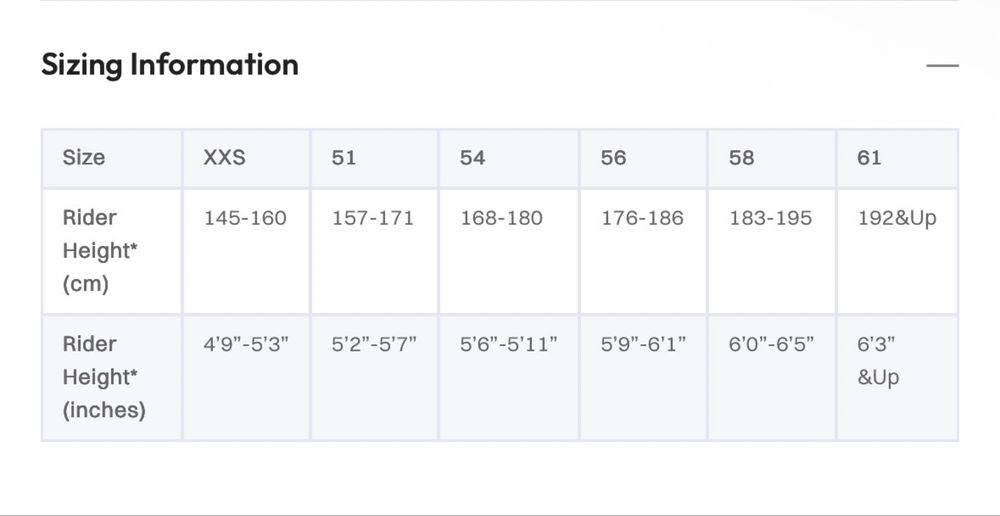
Task: Select the Size header cell
Action: tap(84, 158)
